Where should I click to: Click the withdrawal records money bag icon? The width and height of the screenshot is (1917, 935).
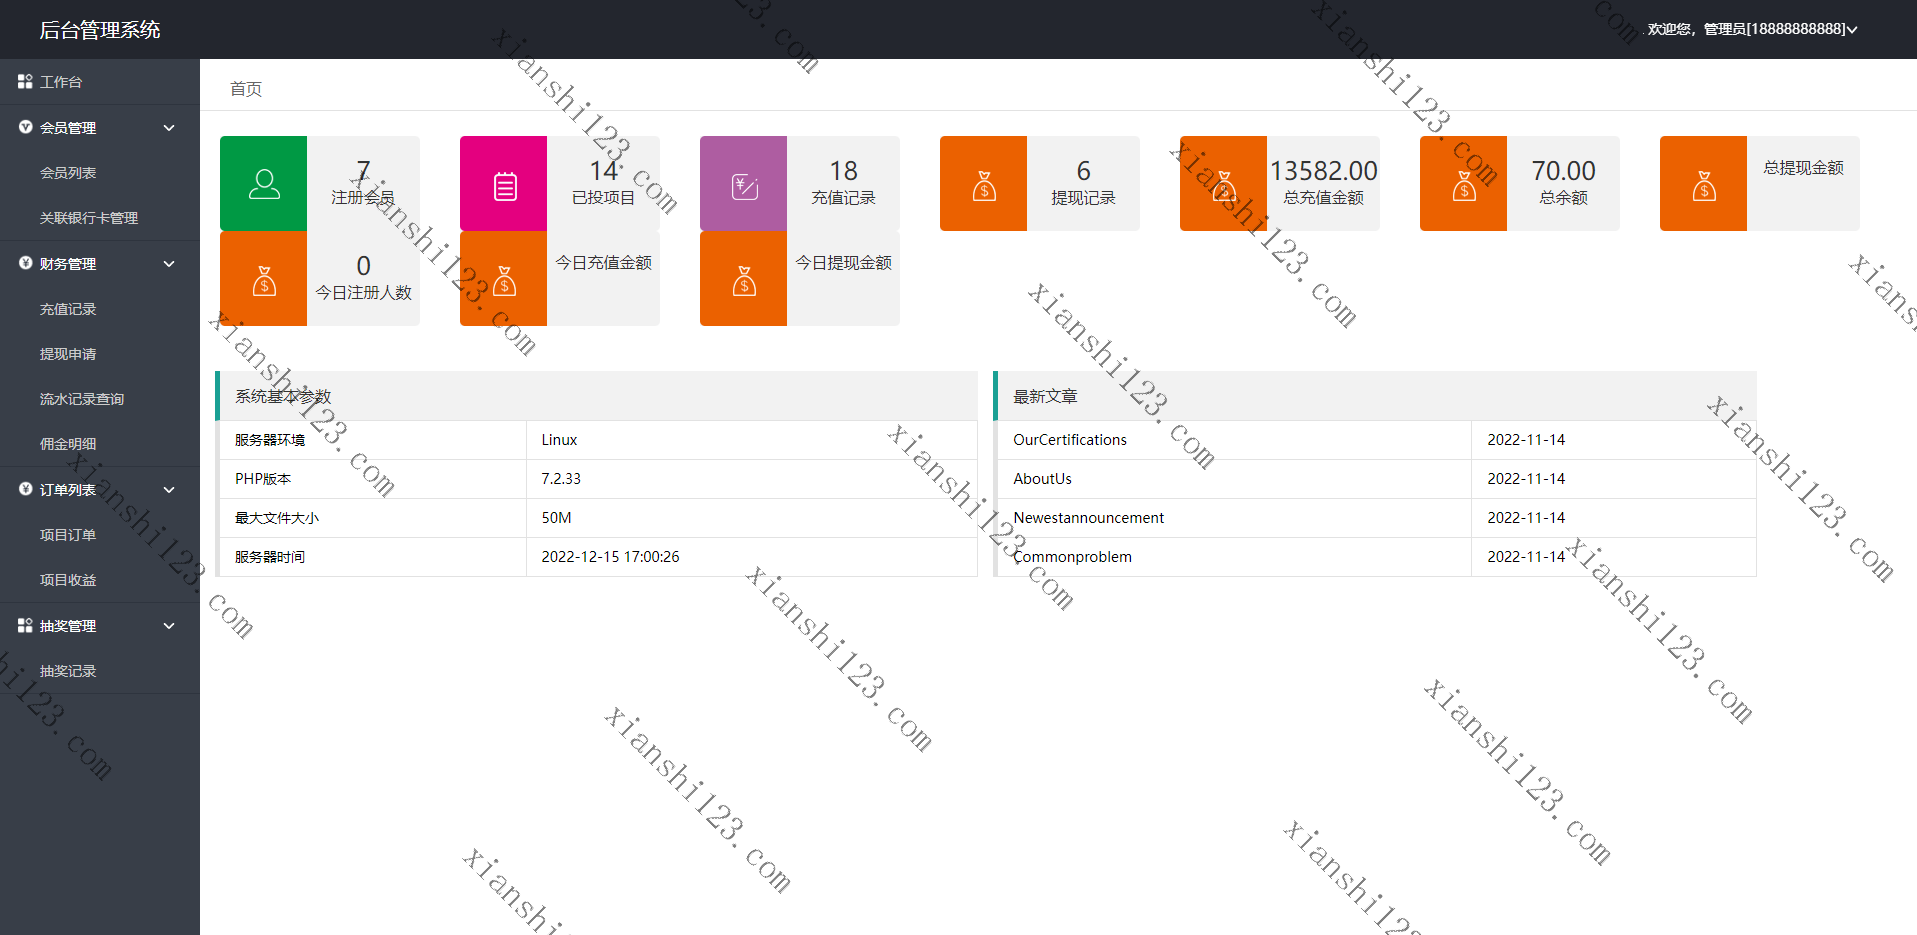pyautogui.click(x=984, y=186)
